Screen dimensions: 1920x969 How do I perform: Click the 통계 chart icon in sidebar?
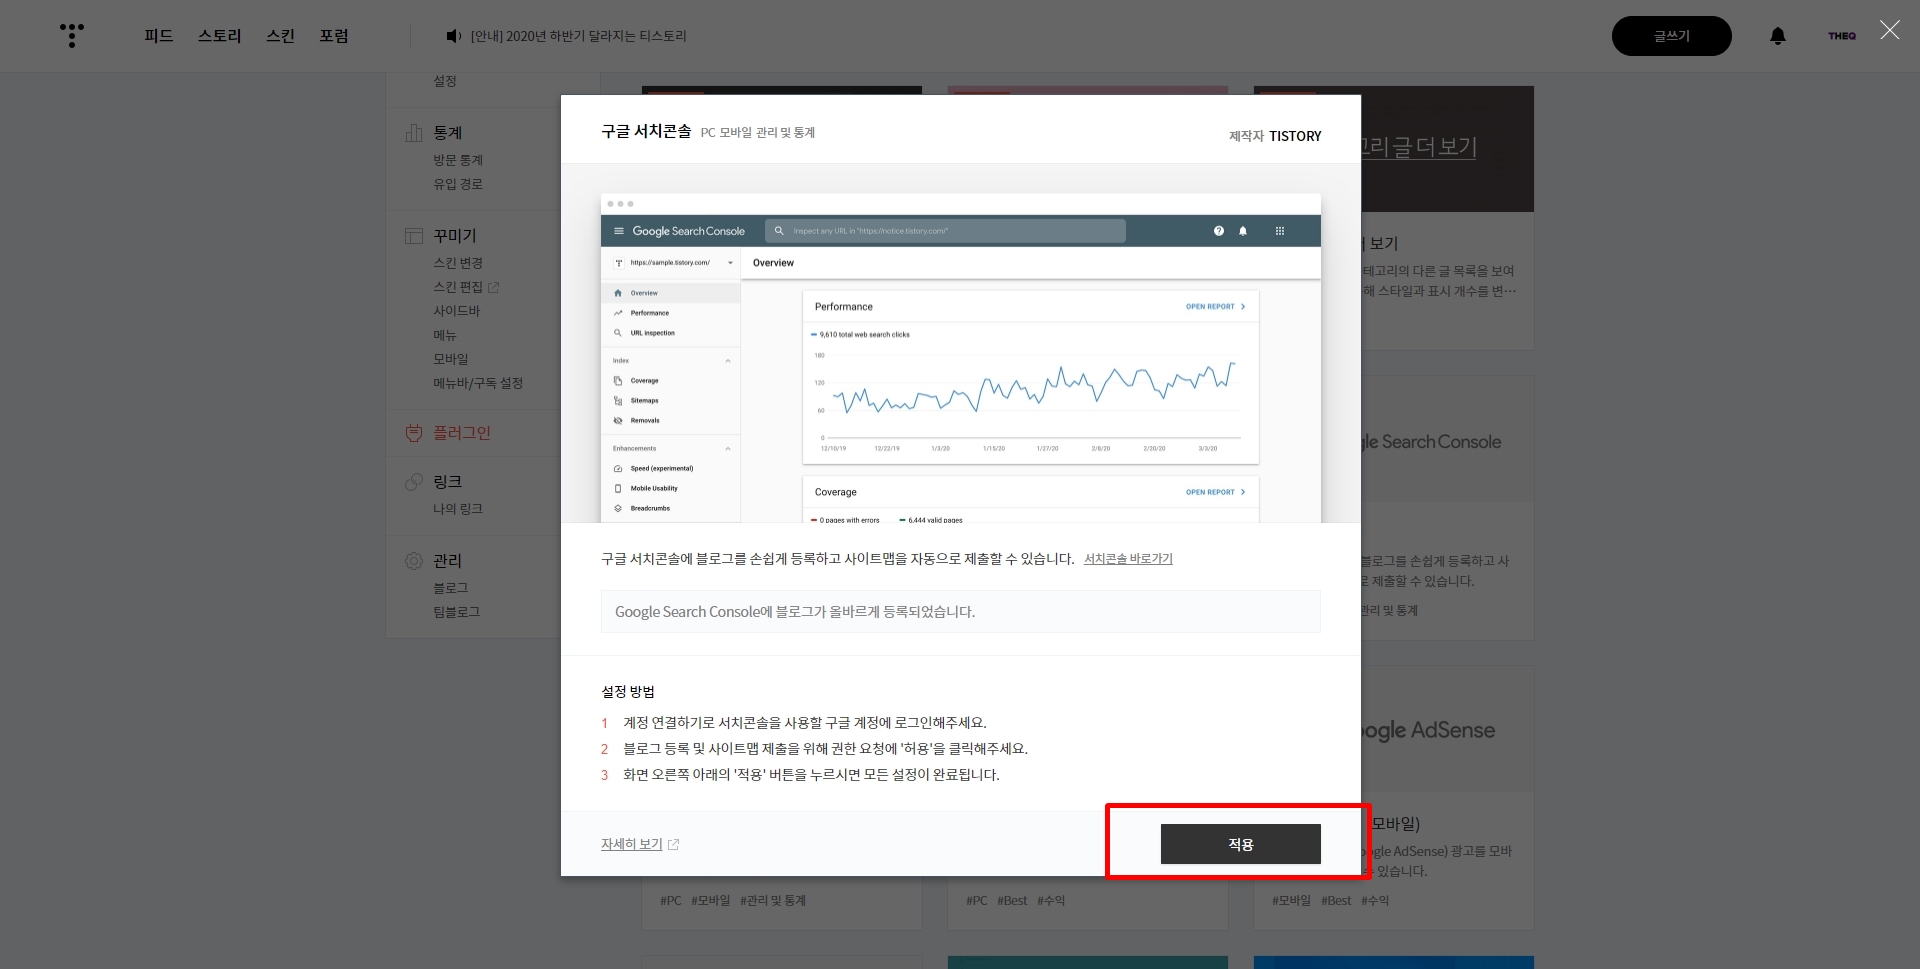tap(414, 132)
